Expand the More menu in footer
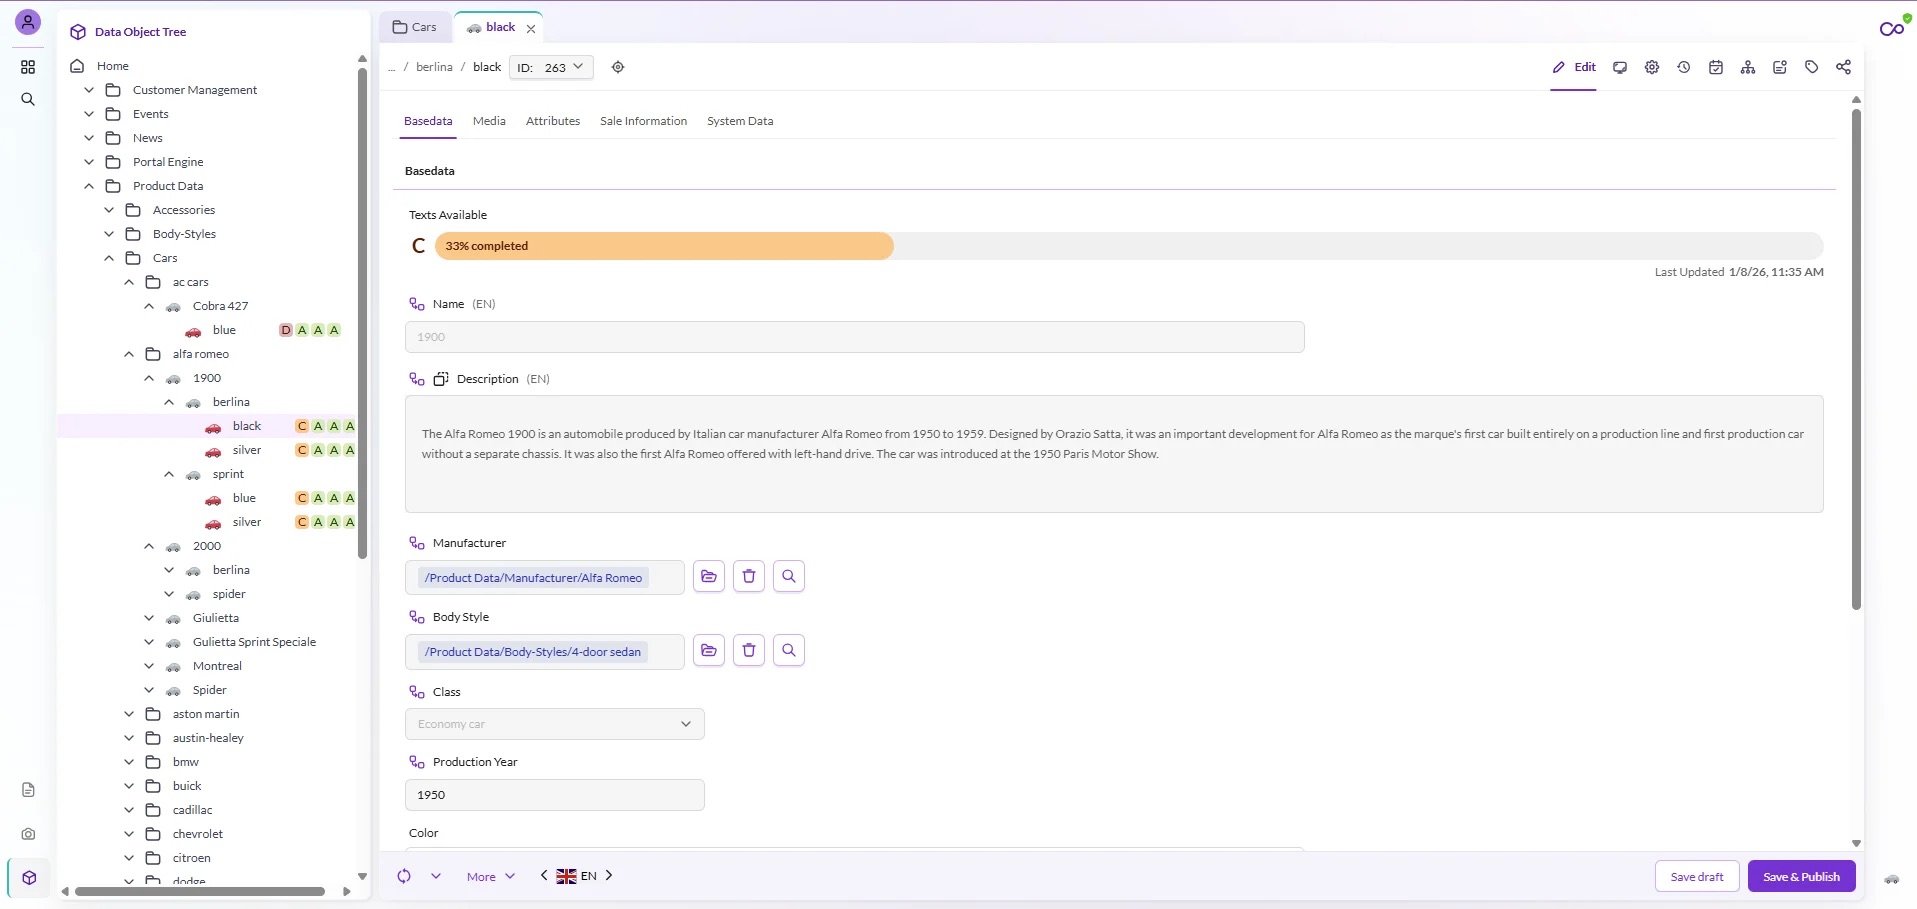1917x909 pixels. pyautogui.click(x=491, y=877)
